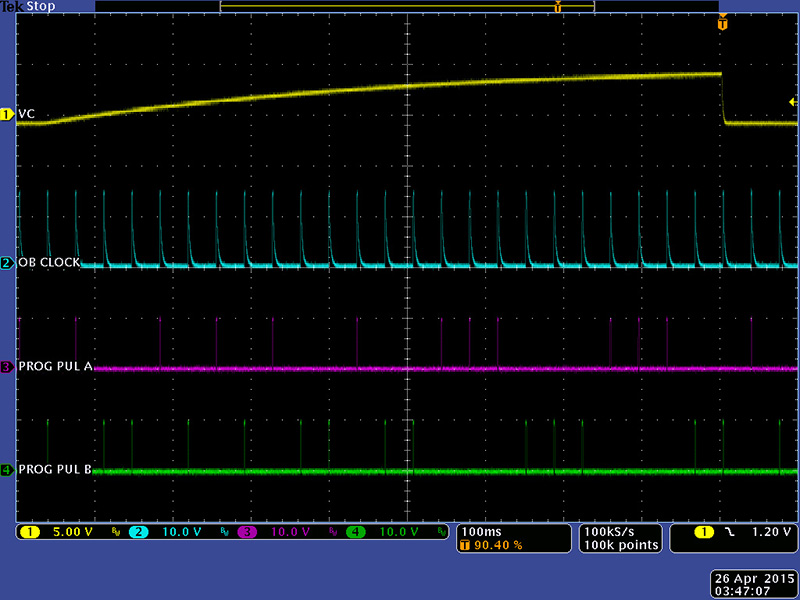Click the record view bar at top
This screenshot has width=800, height=600.
[407, 7]
